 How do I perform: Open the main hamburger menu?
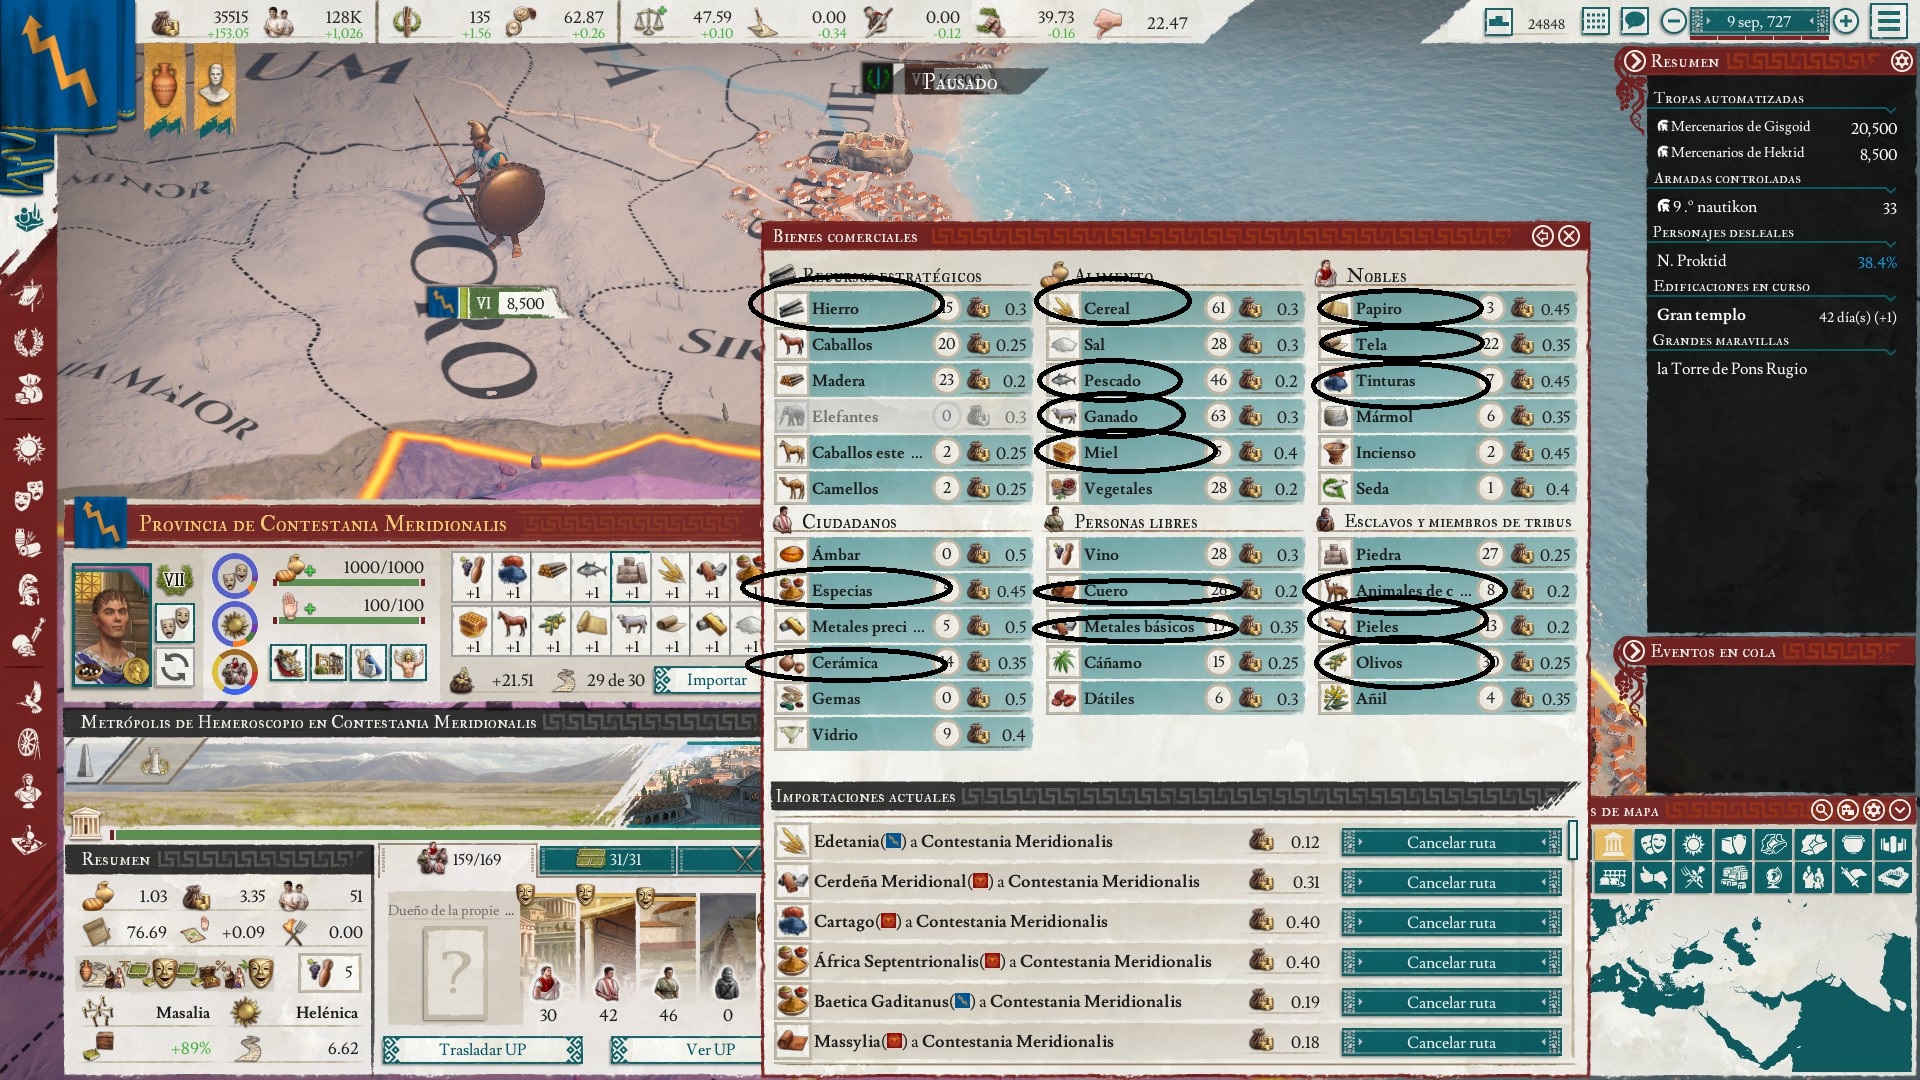(x=1889, y=21)
